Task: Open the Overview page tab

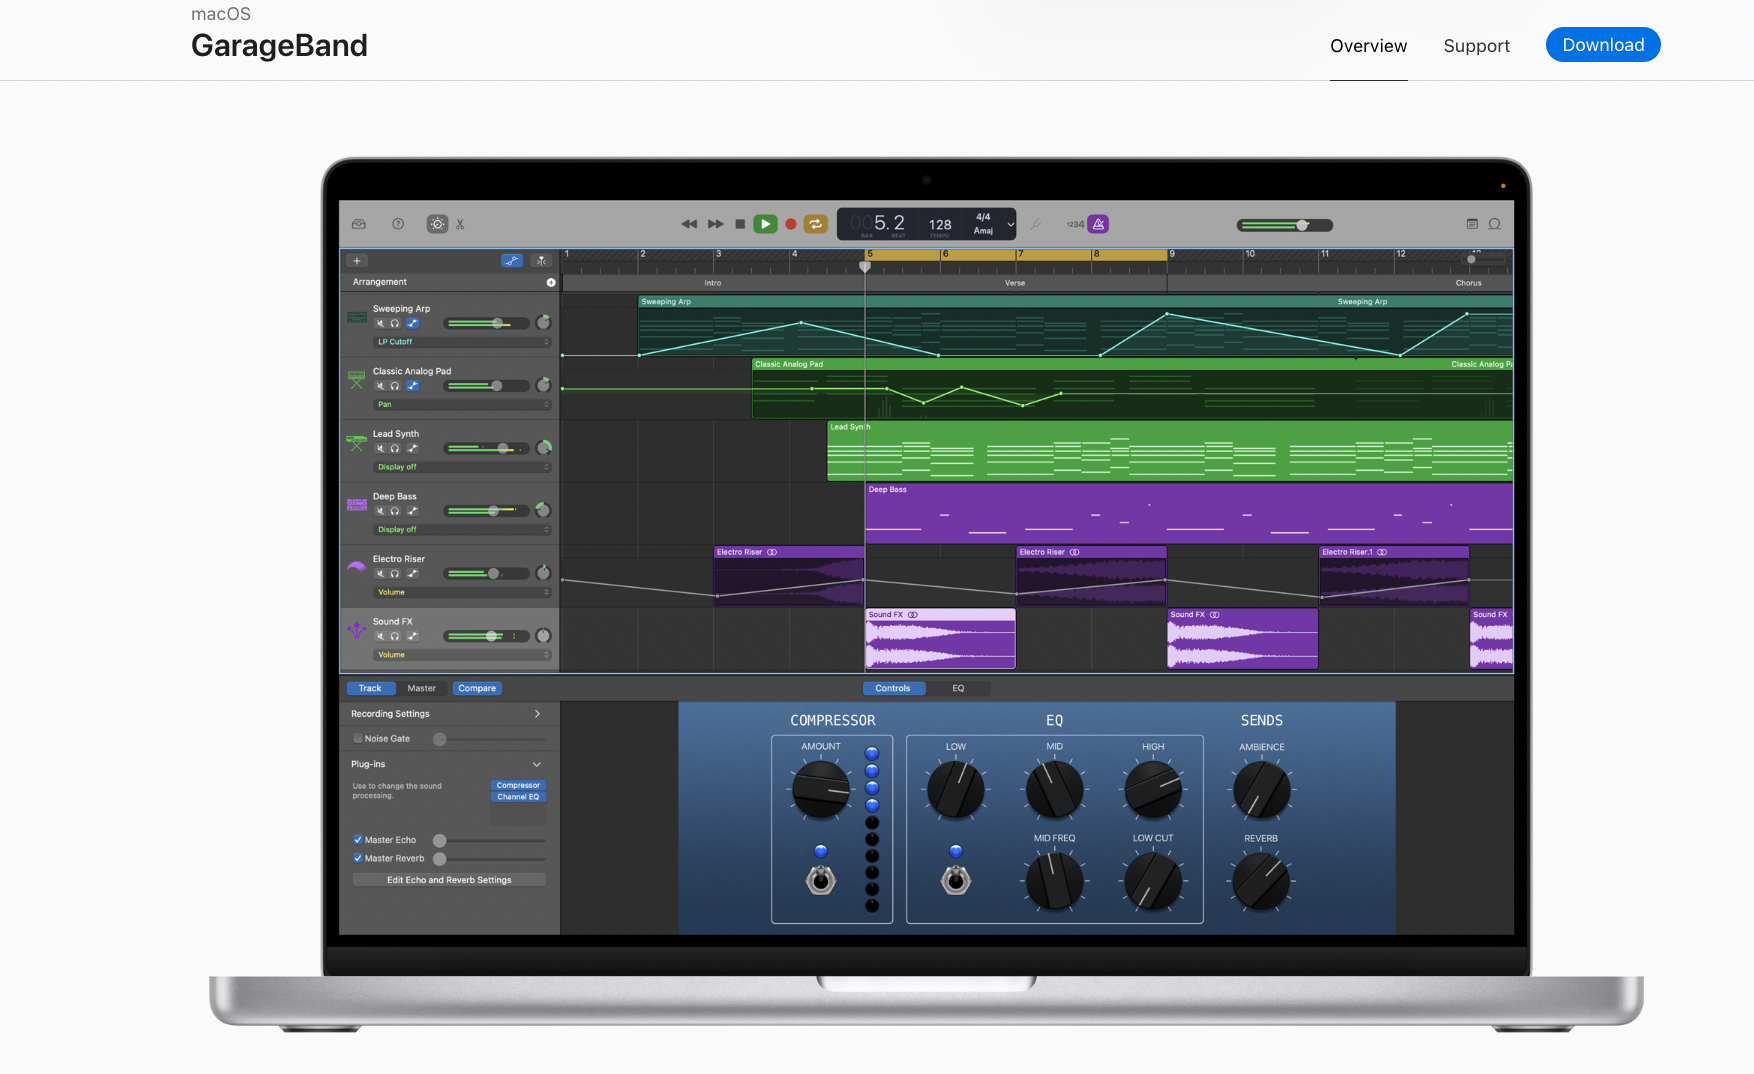Action: pyautogui.click(x=1368, y=46)
